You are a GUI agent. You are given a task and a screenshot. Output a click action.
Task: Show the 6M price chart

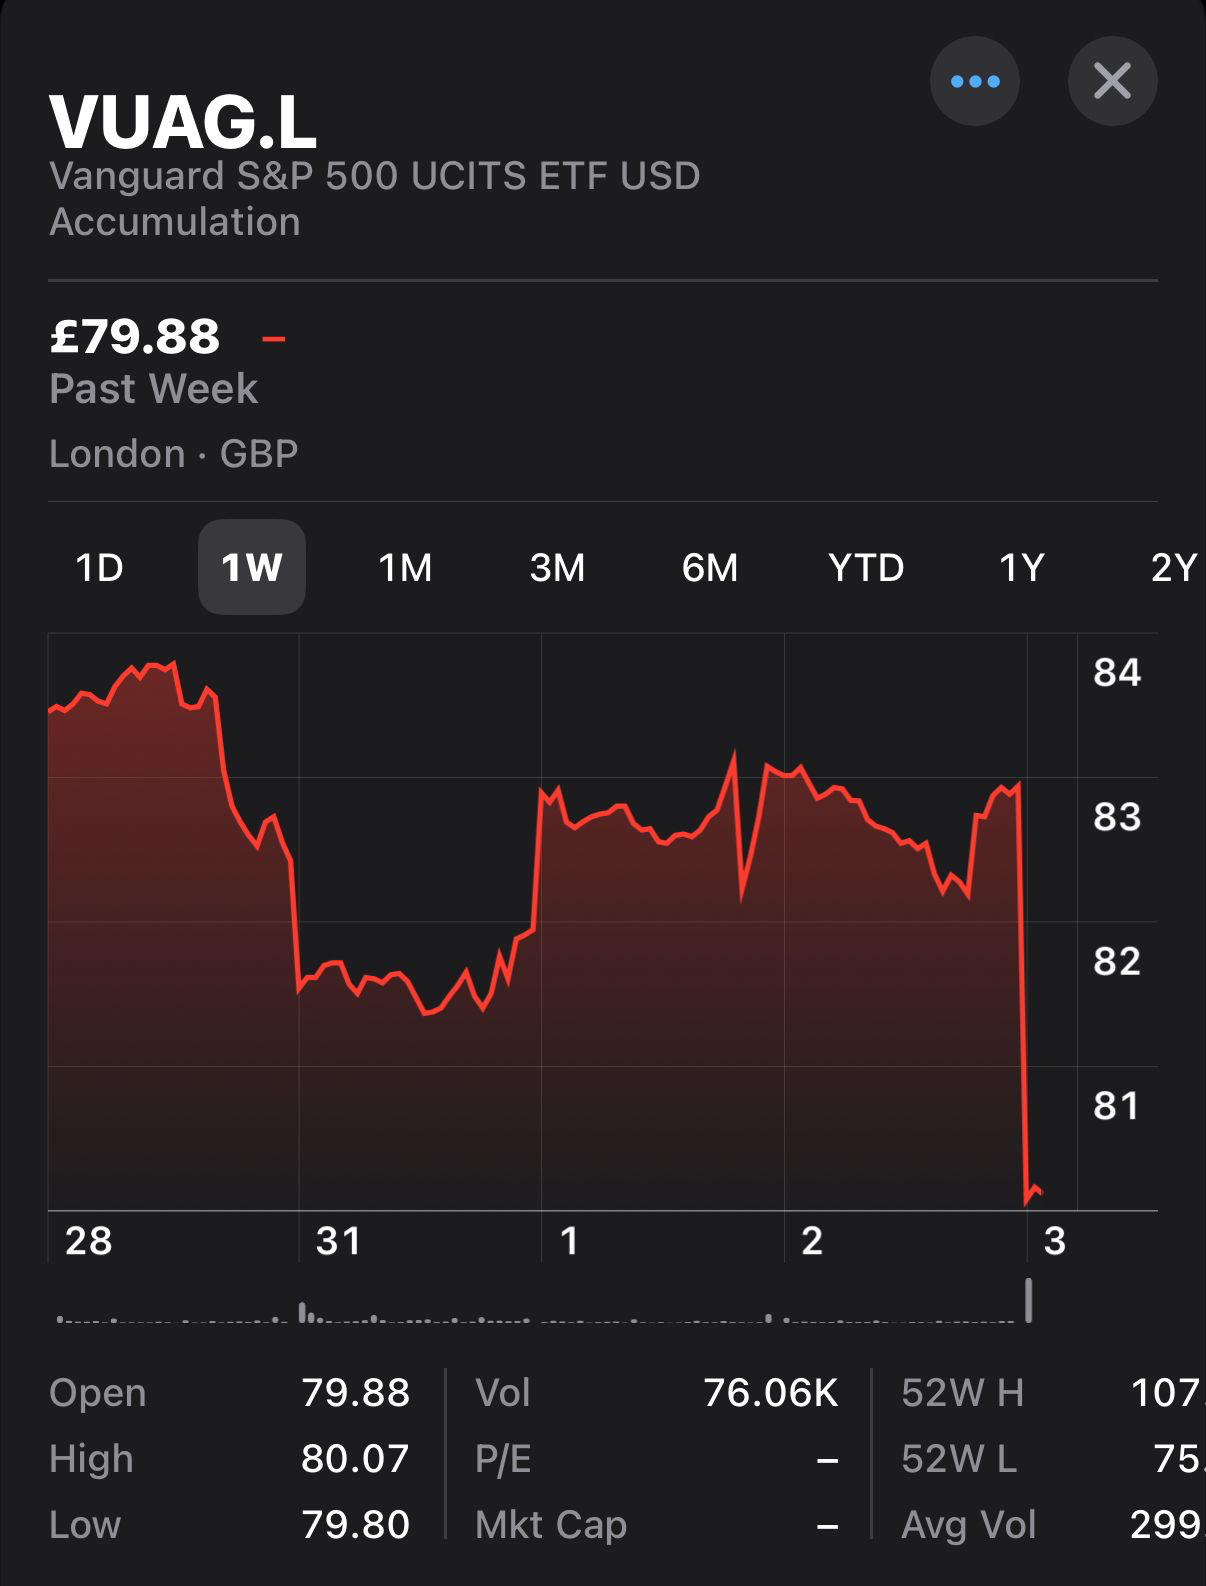(710, 568)
